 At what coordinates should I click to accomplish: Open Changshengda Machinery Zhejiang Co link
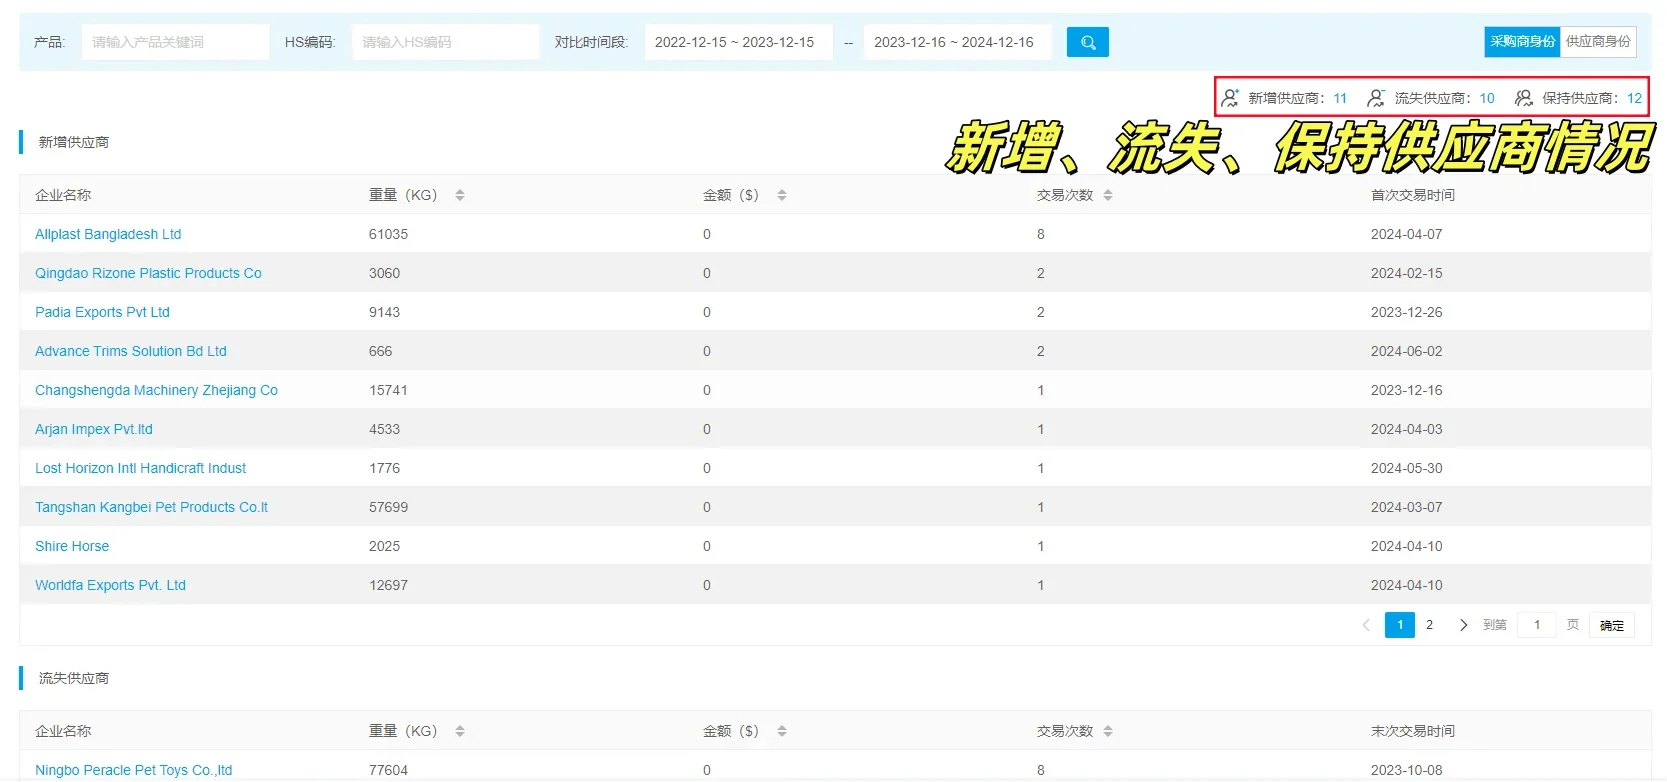pyautogui.click(x=156, y=390)
